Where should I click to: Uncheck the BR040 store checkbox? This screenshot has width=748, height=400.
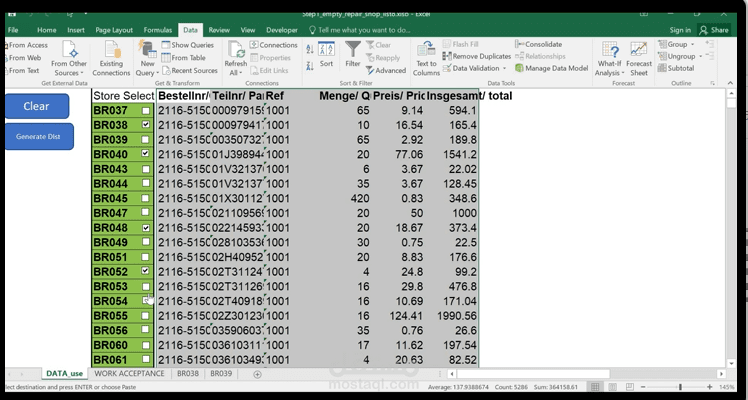click(145, 154)
